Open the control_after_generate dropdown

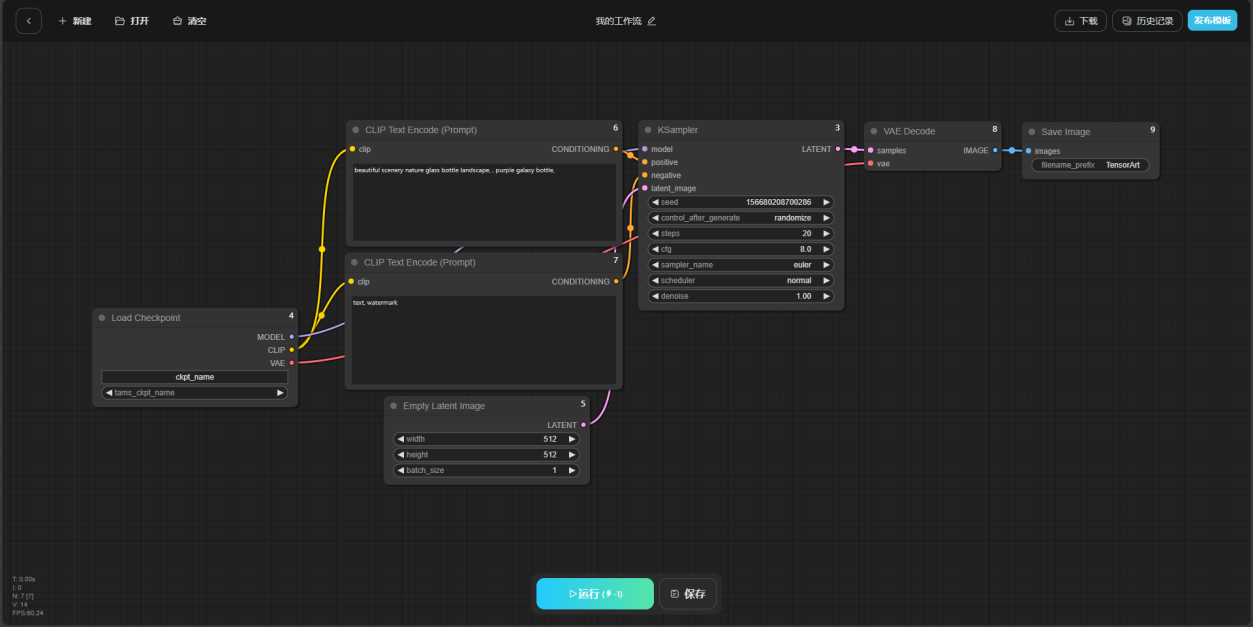coord(740,218)
